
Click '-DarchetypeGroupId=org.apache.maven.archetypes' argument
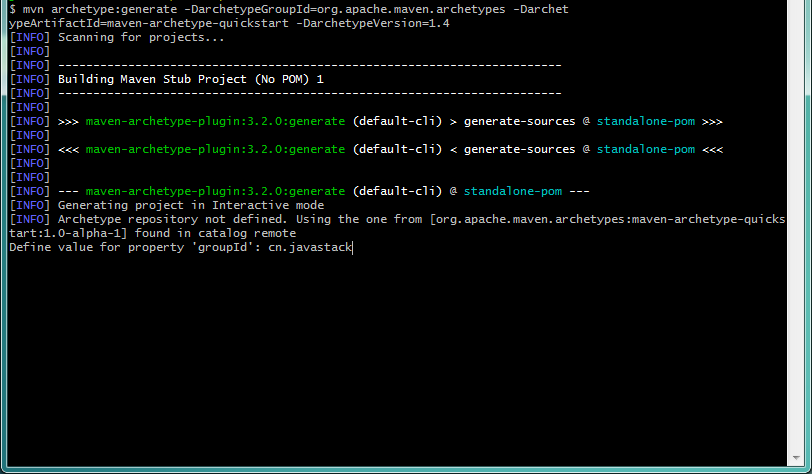point(345,9)
